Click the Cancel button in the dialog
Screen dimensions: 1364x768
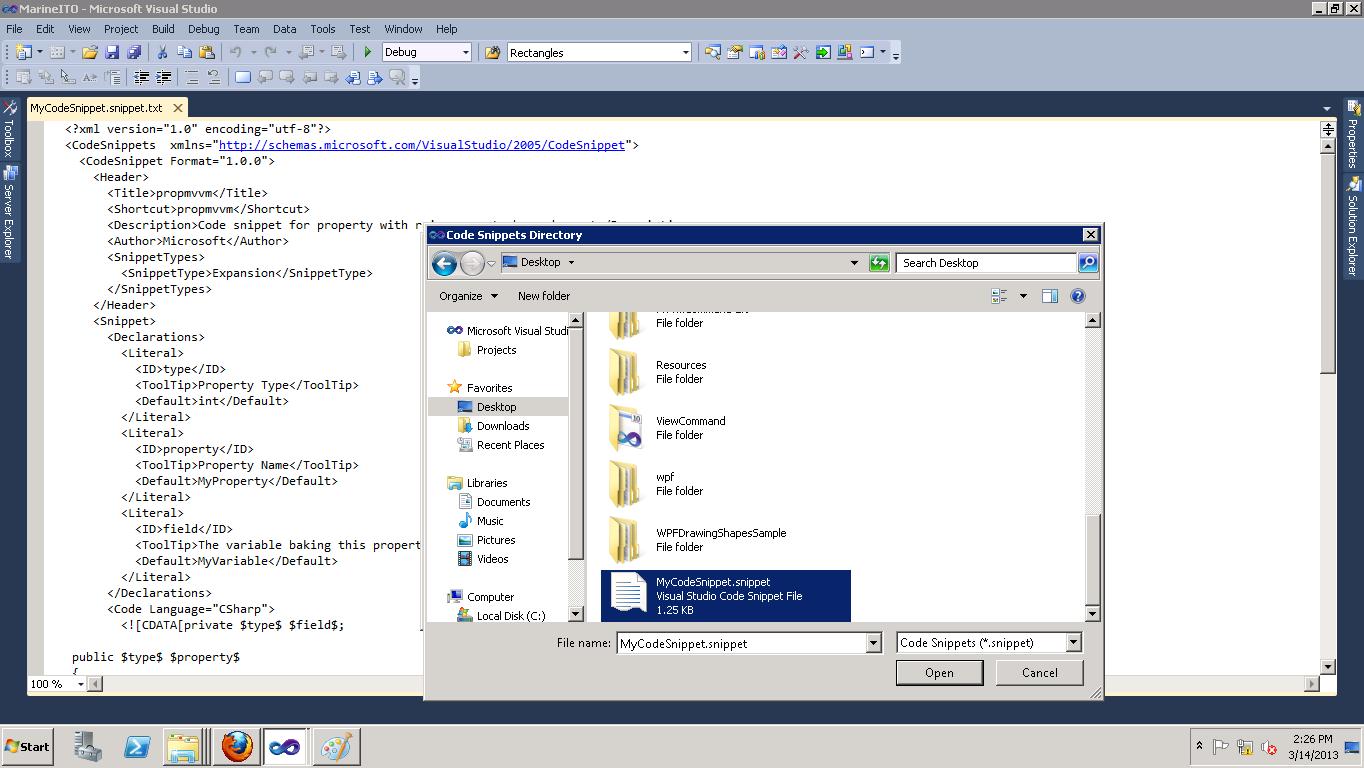[x=1039, y=673]
